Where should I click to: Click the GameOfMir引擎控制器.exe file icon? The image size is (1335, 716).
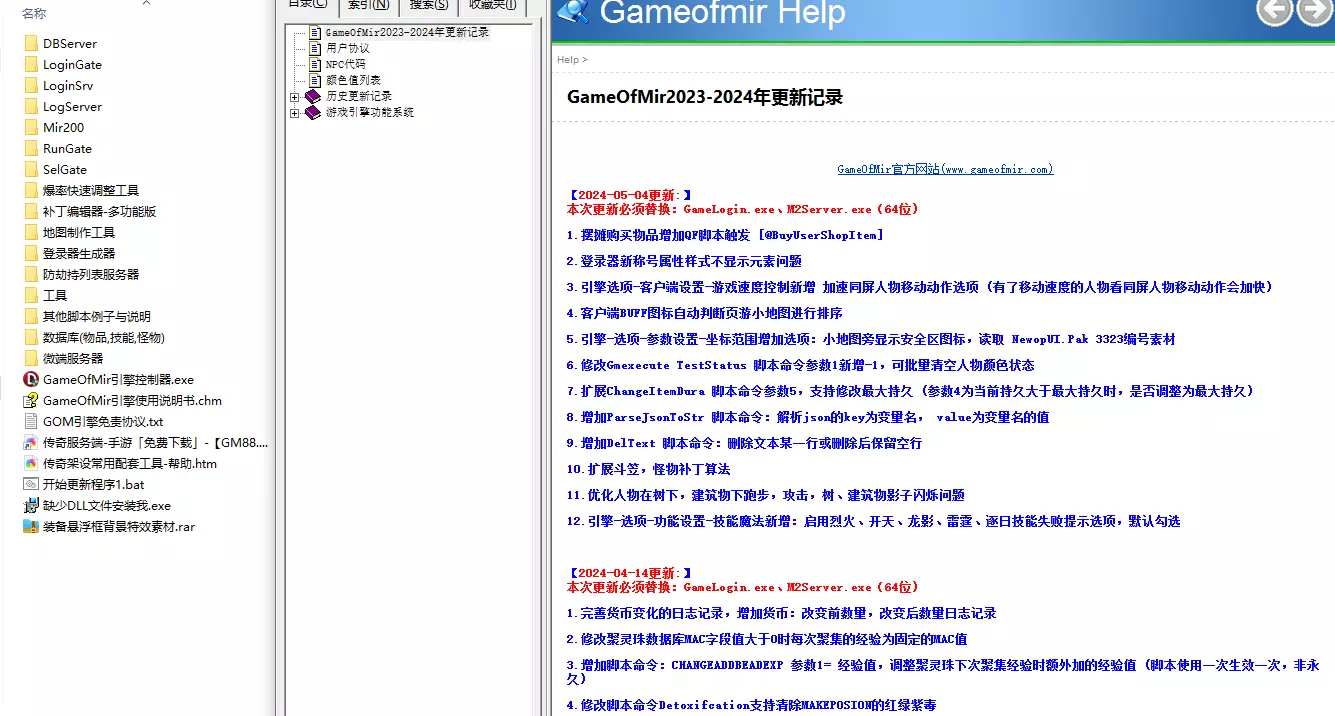30,380
